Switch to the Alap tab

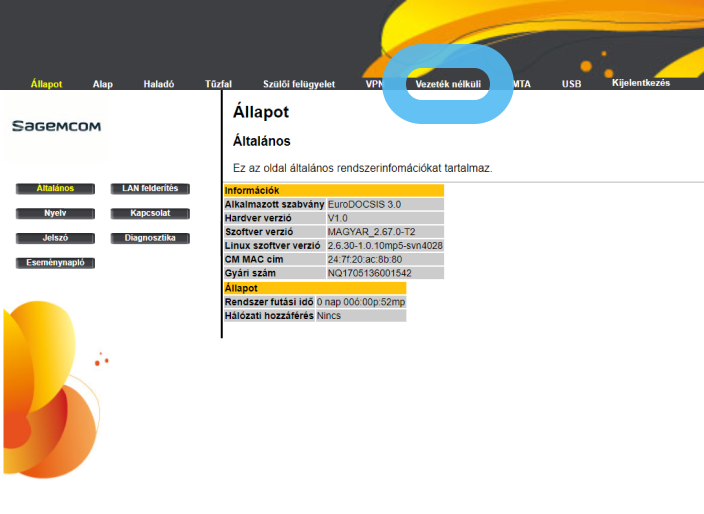103,85
